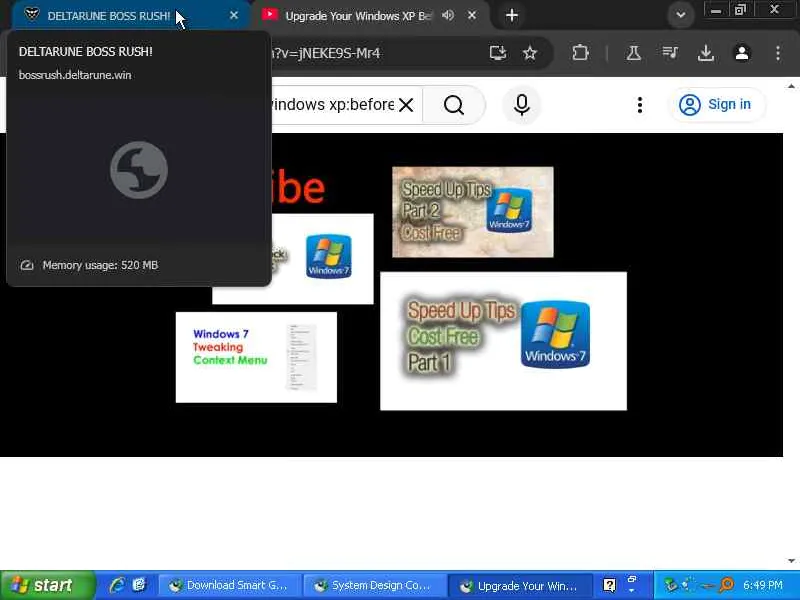The width and height of the screenshot is (800, 600).
Task: Click the install app icon in address bar
Action: 498,53
